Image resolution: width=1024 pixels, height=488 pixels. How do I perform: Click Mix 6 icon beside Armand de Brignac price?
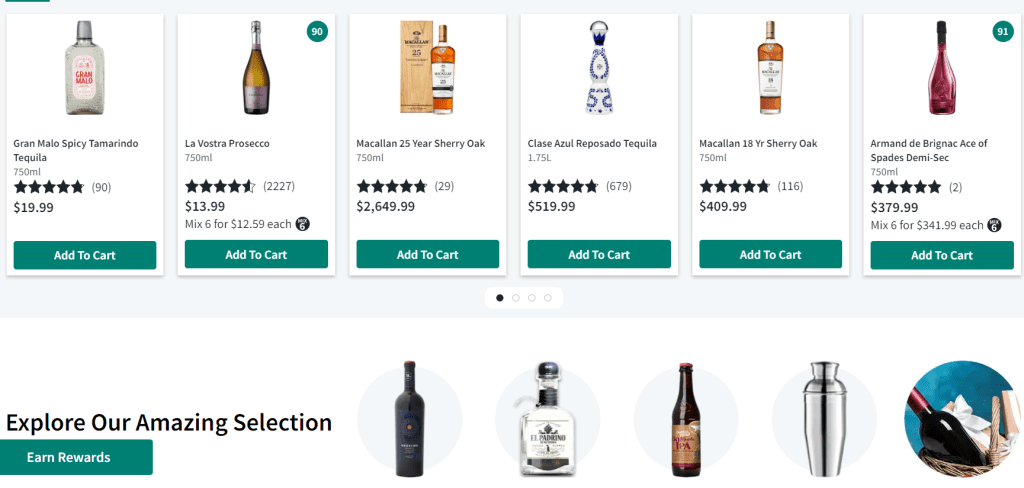pyautogui.click(x=994, y=225)
